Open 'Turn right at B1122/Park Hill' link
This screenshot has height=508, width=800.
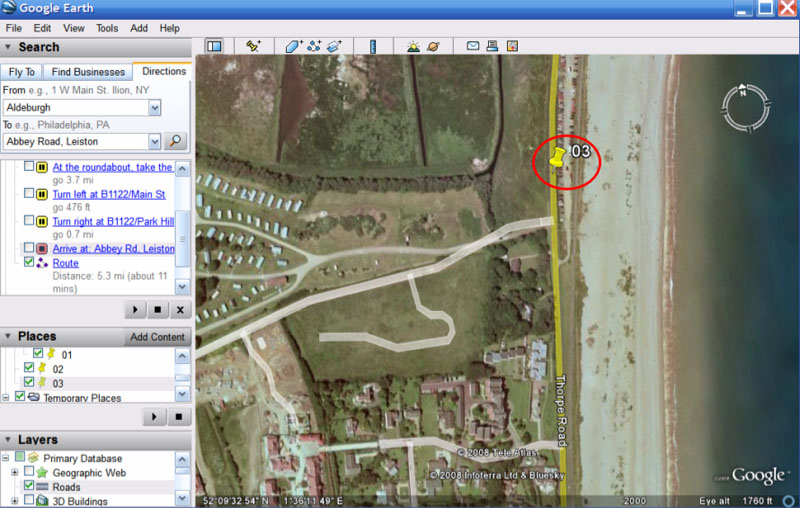coord(113,221)
